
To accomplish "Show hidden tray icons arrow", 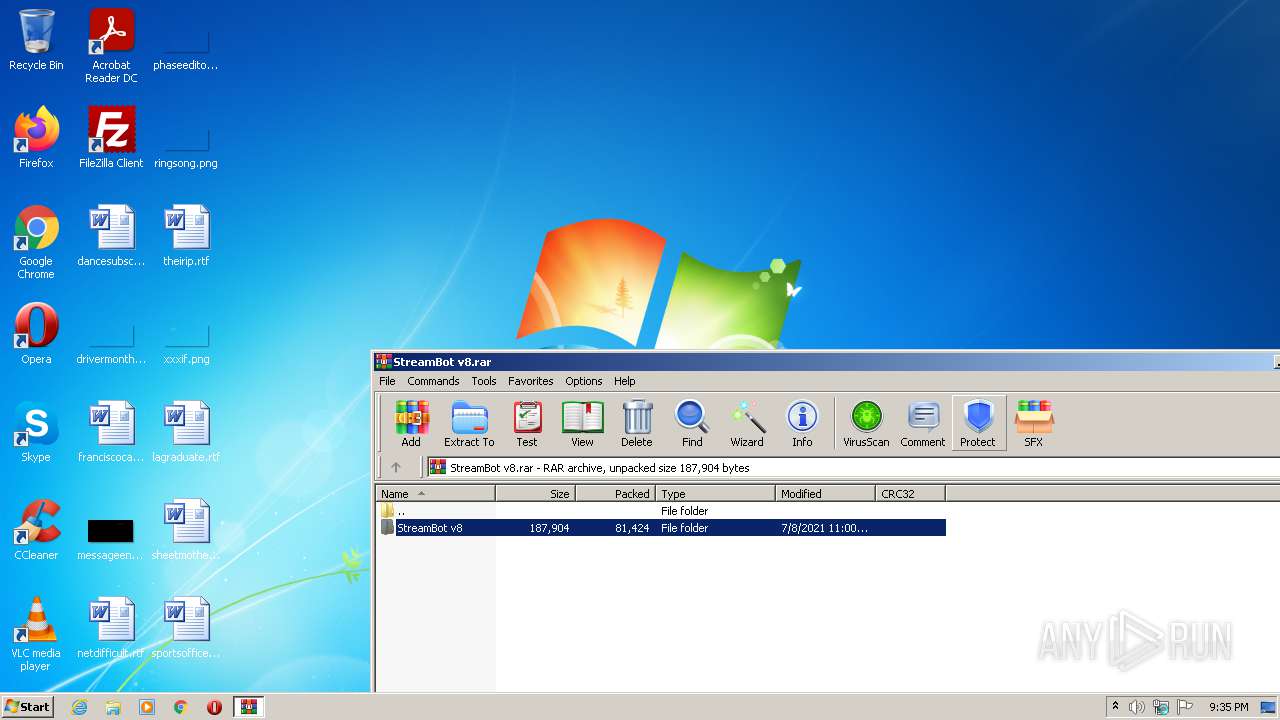I will [x=1115, y=707].
